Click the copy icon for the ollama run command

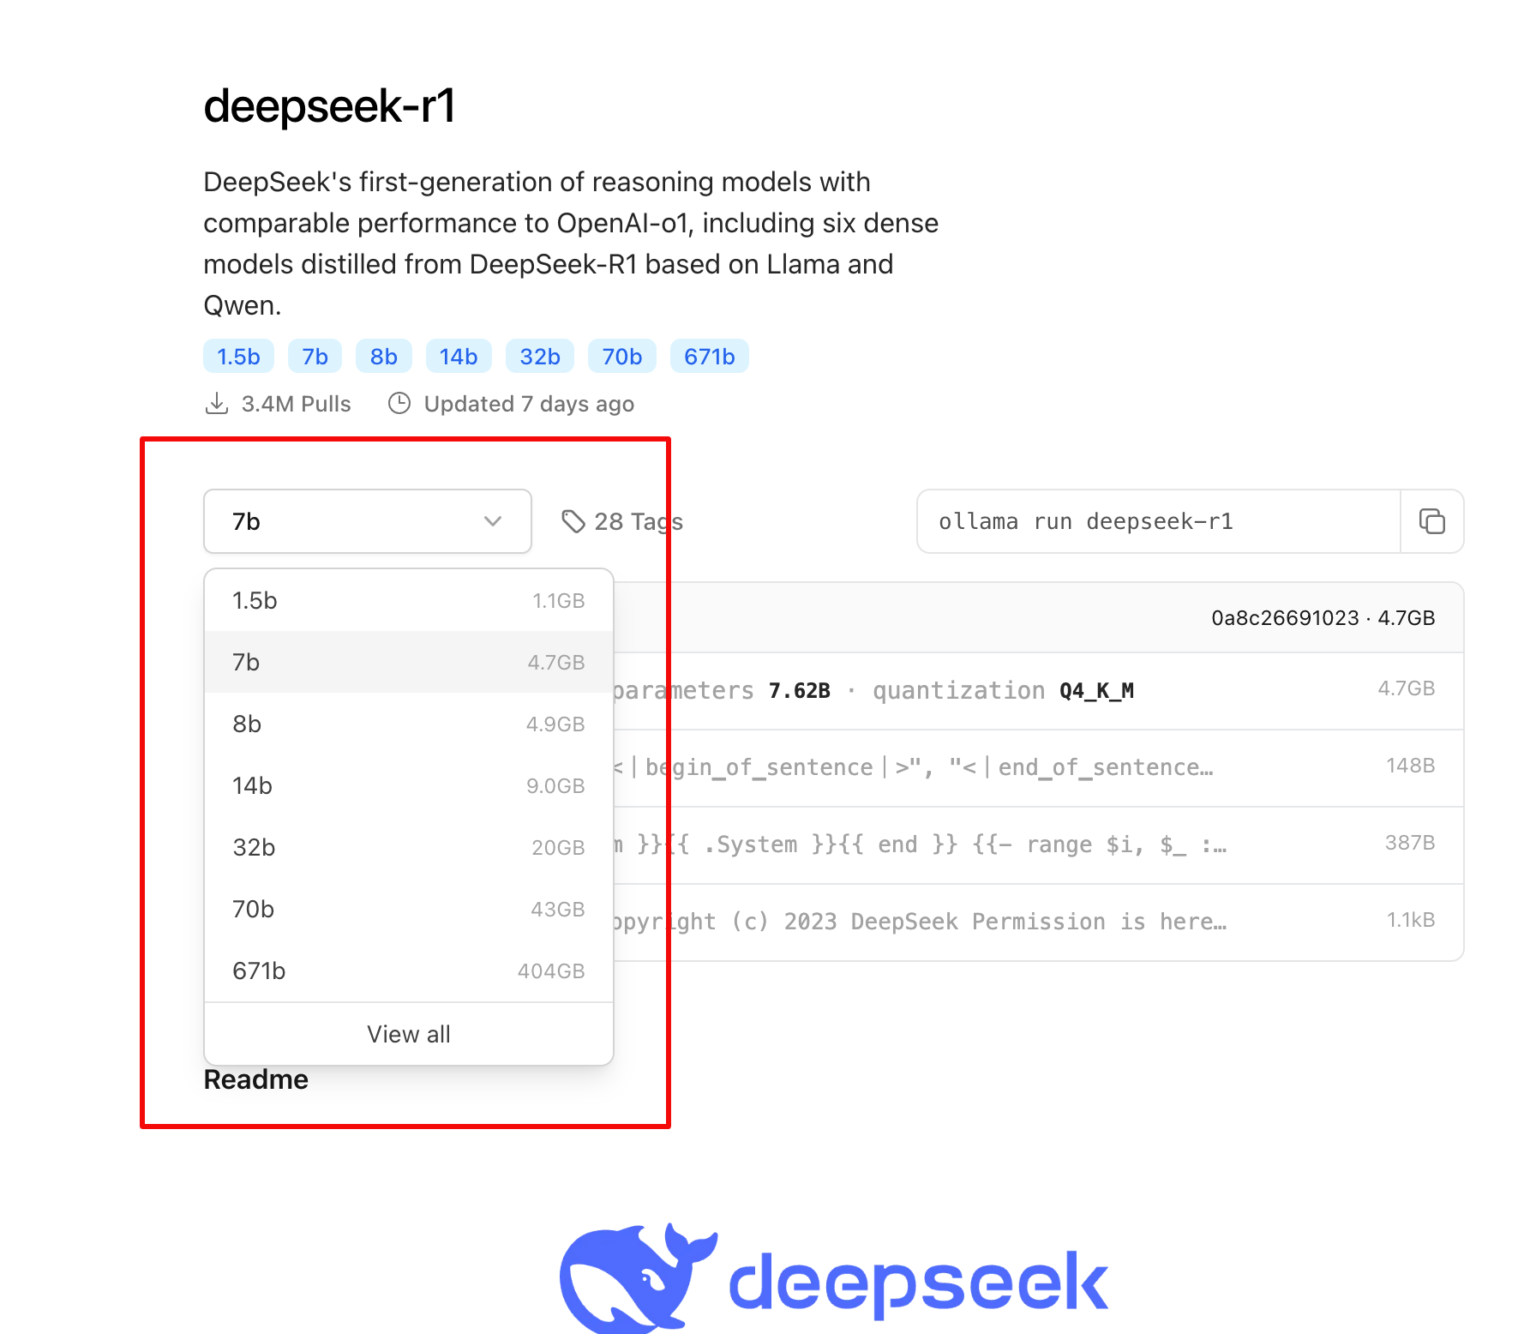pos(1432,521)
